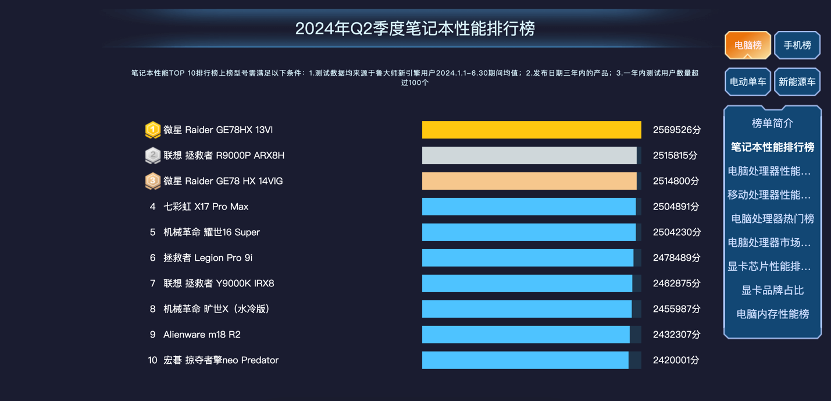Go to 电脑处理器市场 sidebar entry
Viewport: 832px width, 402px height.
pos(769,242)
